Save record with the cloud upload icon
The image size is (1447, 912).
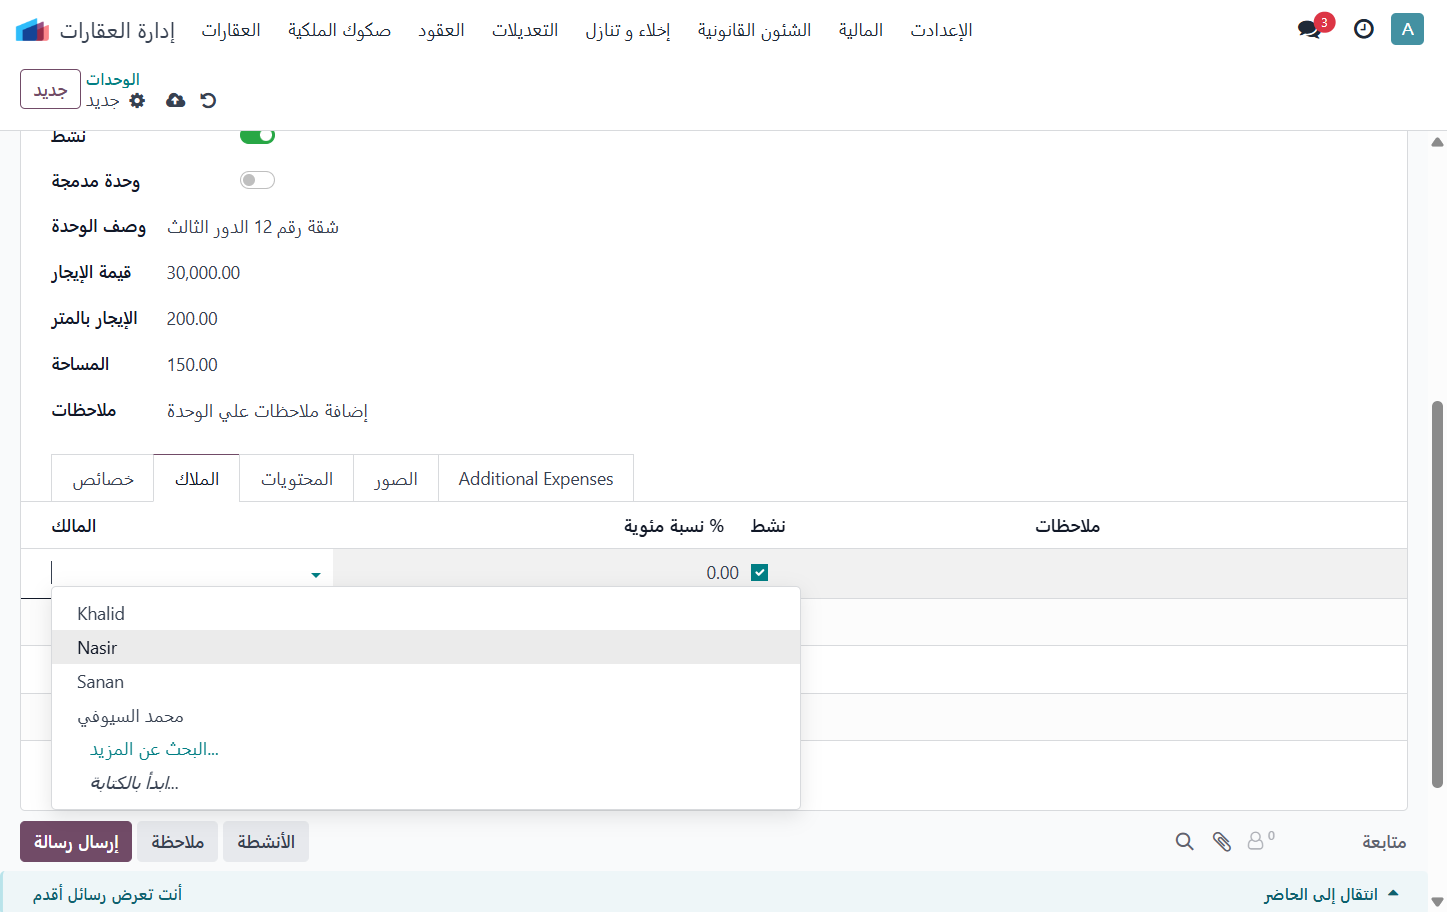coord(176,100)
